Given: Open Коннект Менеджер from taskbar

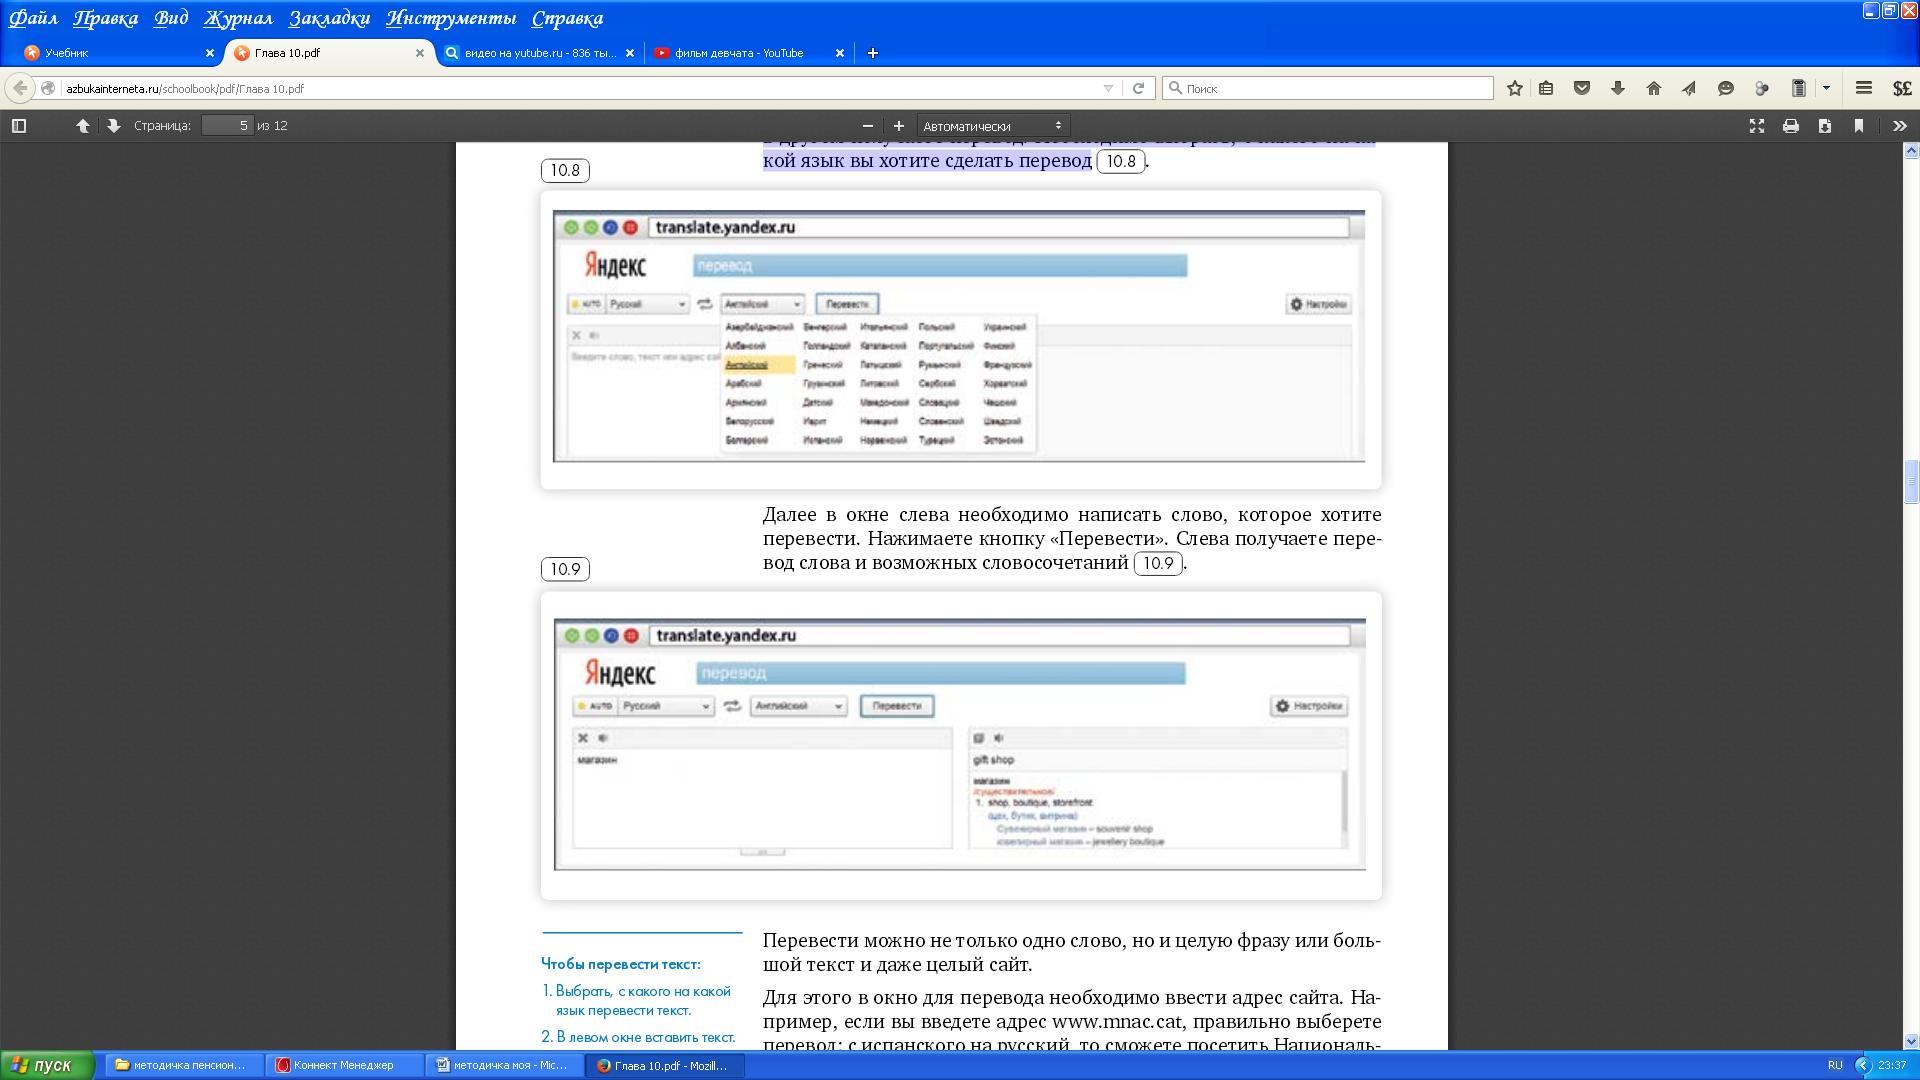Looking at the screenshot, I should pyautogui.click(x=344, y=1065).
